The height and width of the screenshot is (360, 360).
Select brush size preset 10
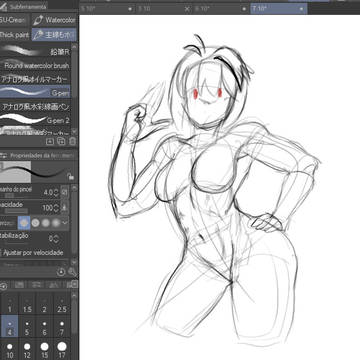pos(10,350)
